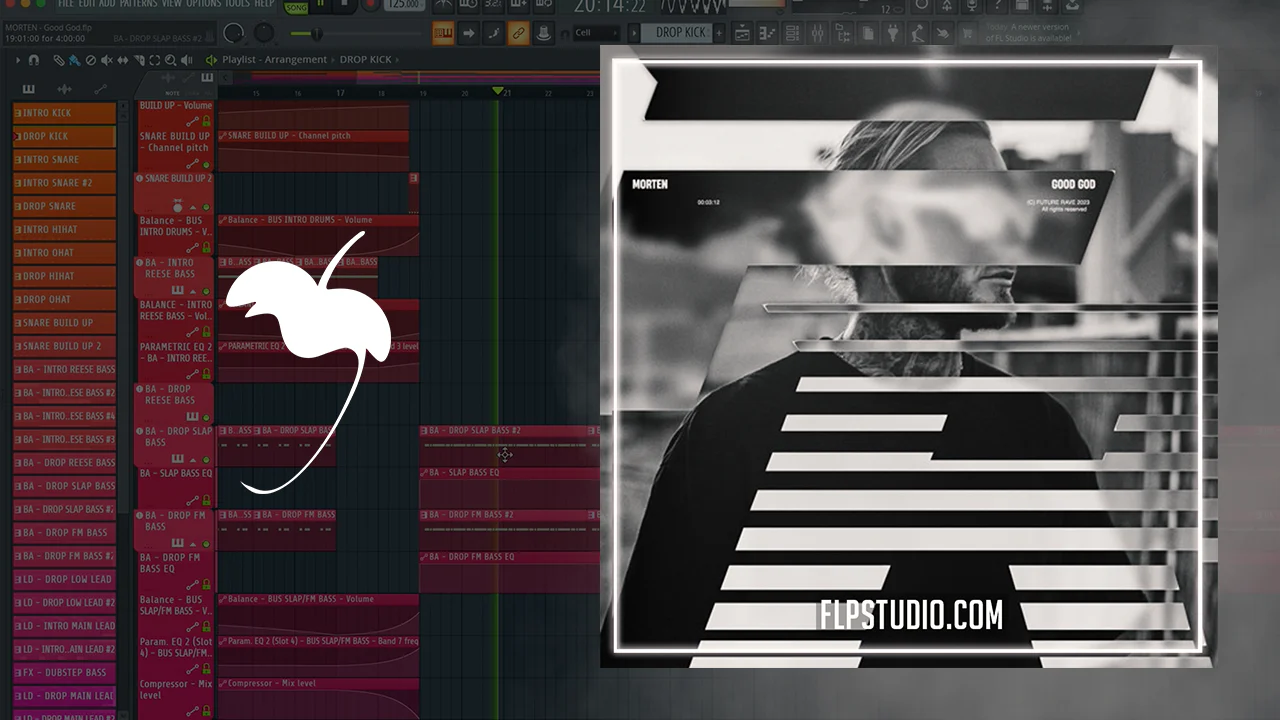Screen dimensions: 1280x720
Task: Toggle typing keyboard to piano button
Action: (x=443, y=33)
